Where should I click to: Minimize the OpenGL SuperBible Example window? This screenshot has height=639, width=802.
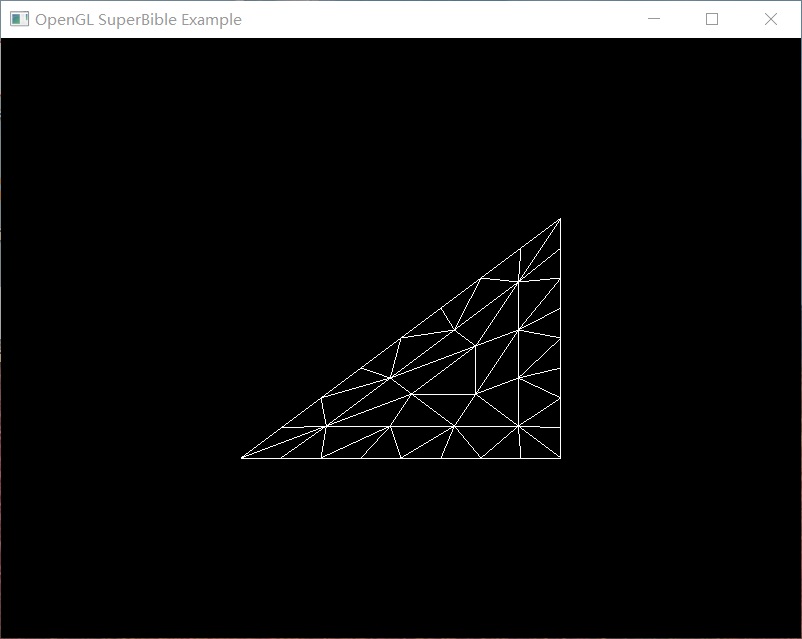coord(654,19)
